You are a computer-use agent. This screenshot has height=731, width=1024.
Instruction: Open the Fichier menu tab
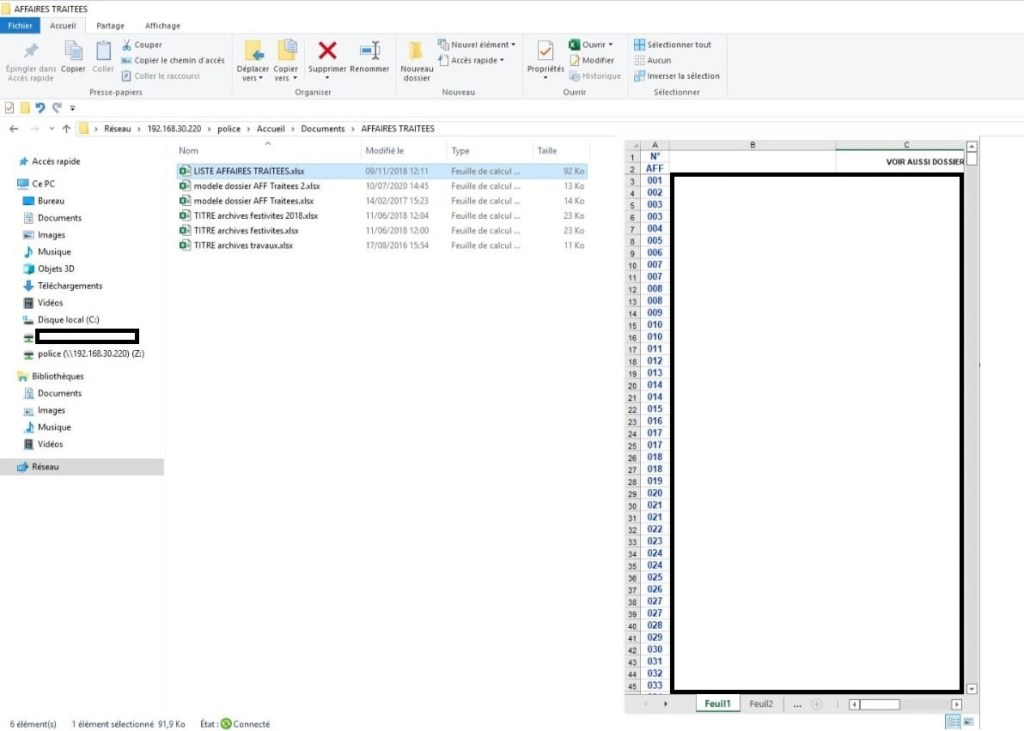[20, 25]
